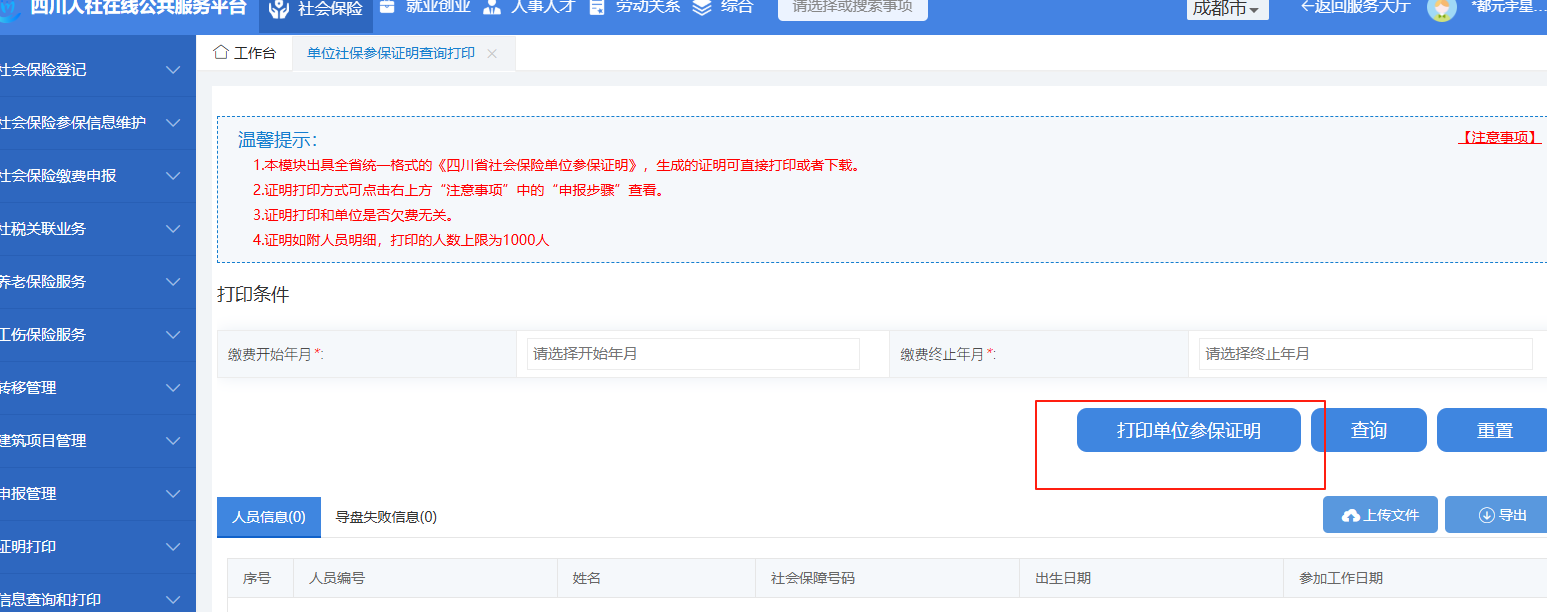Click the 缴费开始年月 start month input field
The image size is (1547, 612).
pos(692,353)
